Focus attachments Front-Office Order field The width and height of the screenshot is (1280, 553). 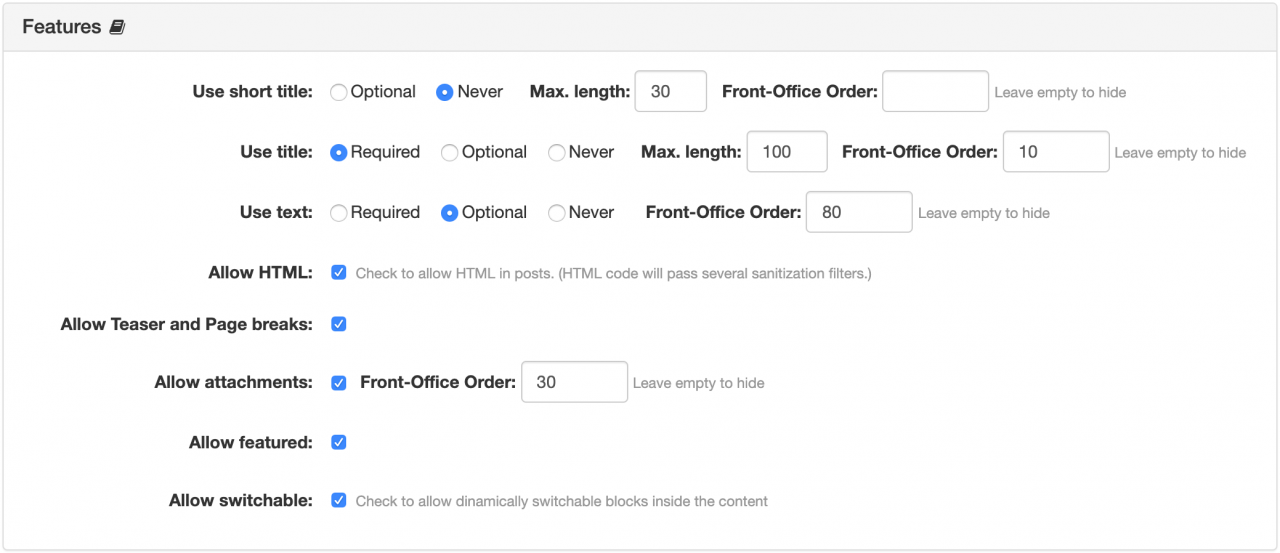pyautogui.click(x=575, y=382)
